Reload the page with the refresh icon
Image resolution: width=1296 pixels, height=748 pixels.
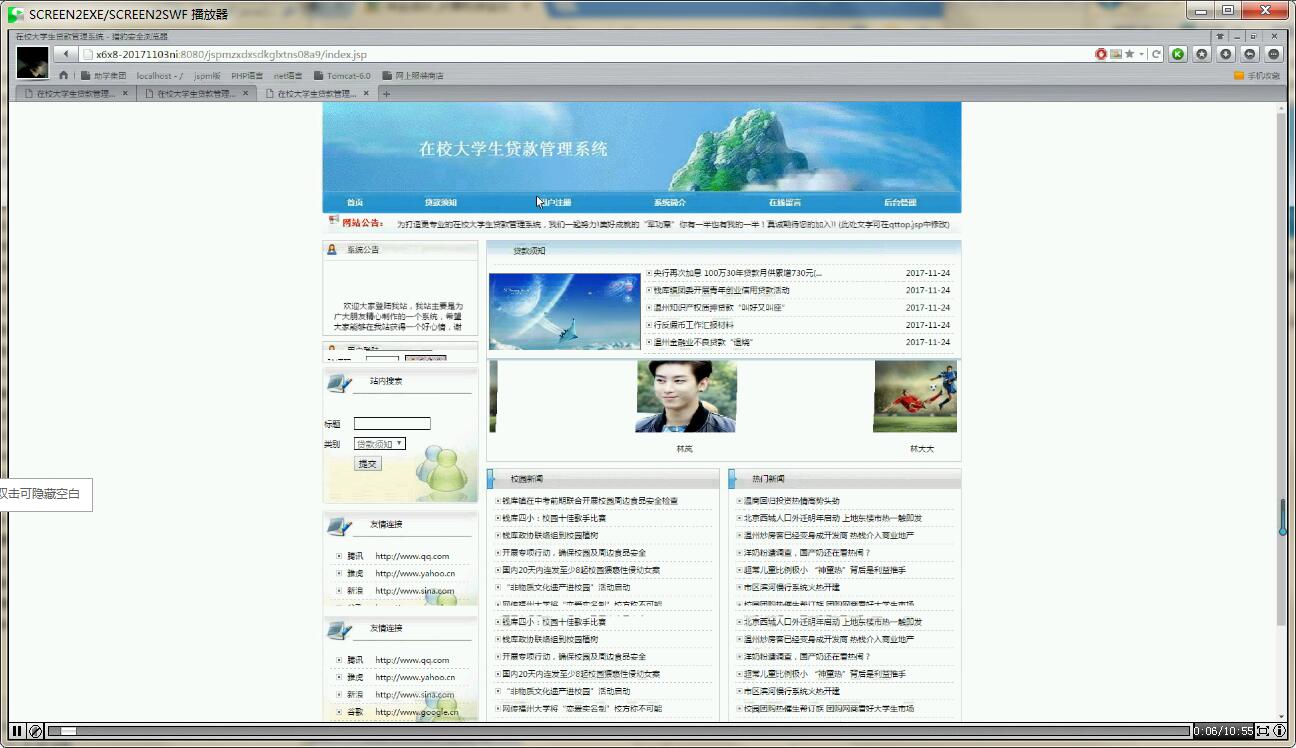click(x=1156, y=54)
